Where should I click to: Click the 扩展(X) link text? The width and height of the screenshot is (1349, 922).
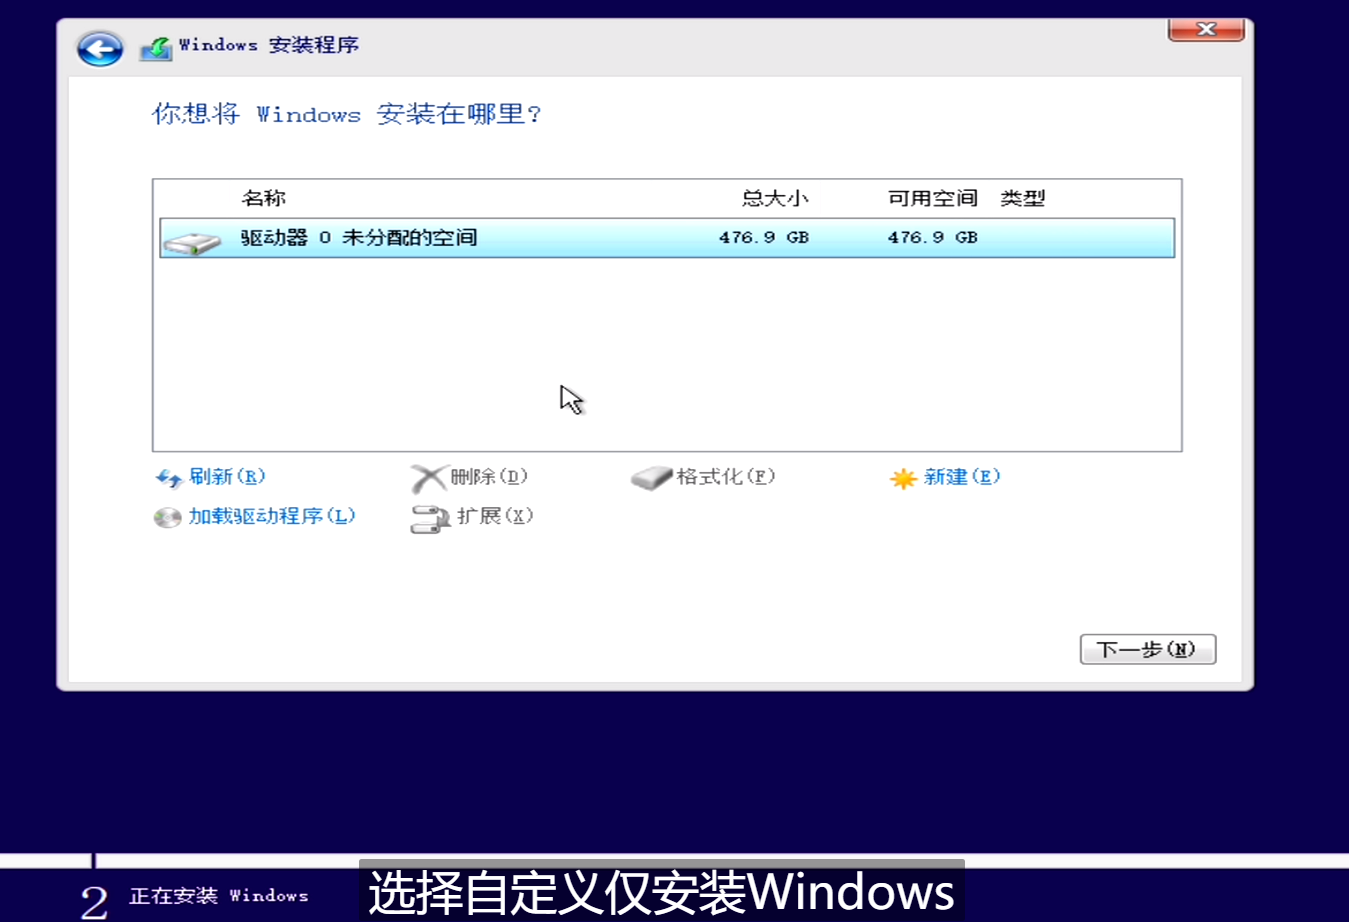pos(497,518)
